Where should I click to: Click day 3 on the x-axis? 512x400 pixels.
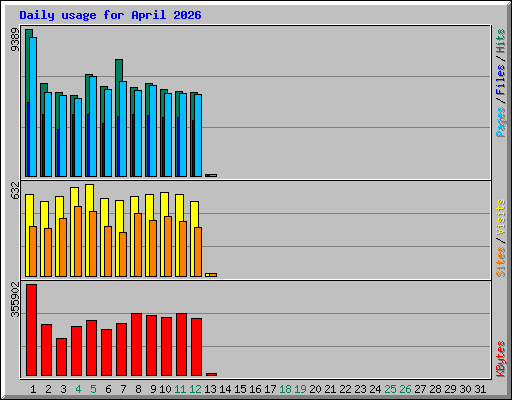point(63,389)
